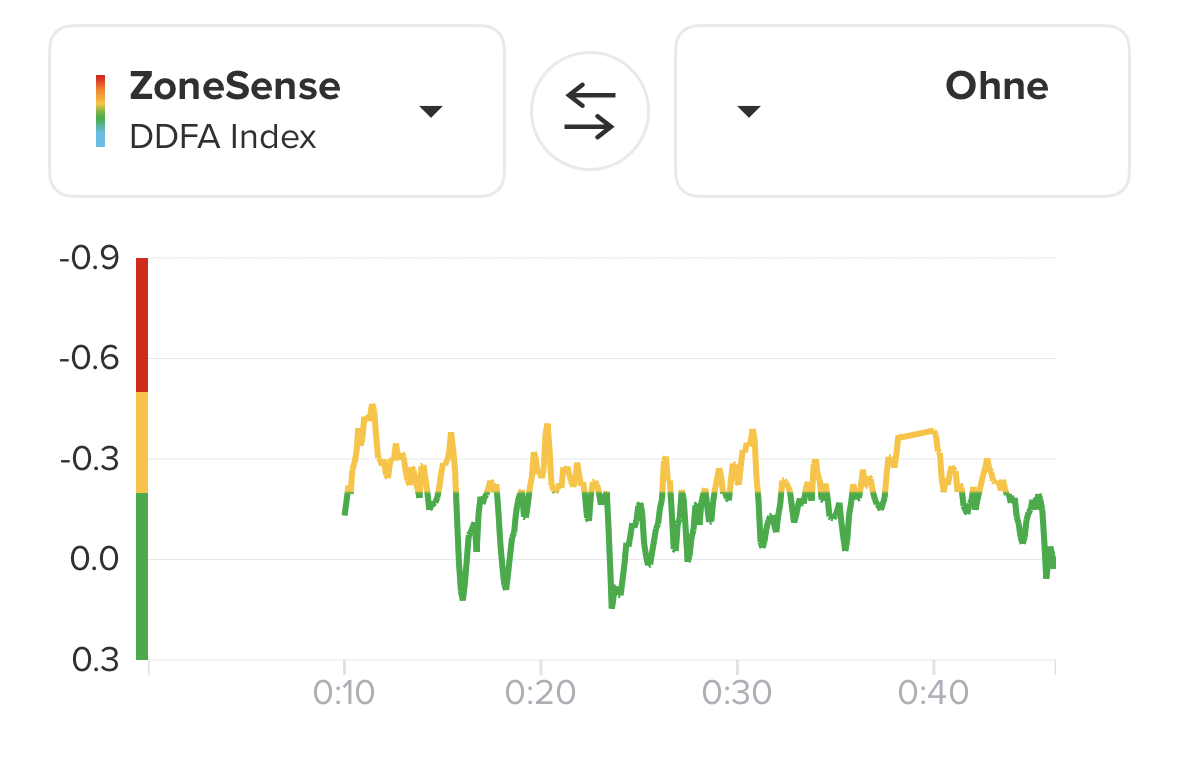1179x774 pixels.
Task: Click the 0:10 time axis marker
Action: [x=345, y=694]
